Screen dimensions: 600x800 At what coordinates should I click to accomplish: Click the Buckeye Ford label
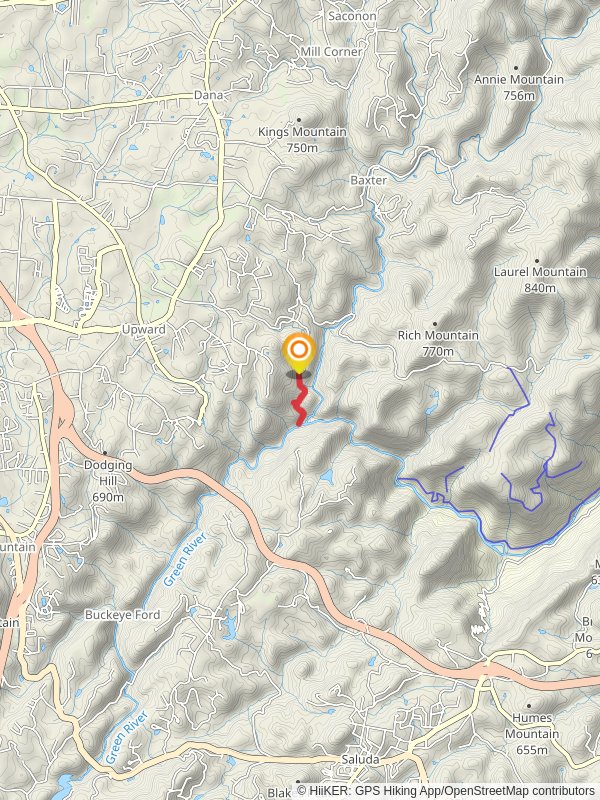[x=122, y=615]
